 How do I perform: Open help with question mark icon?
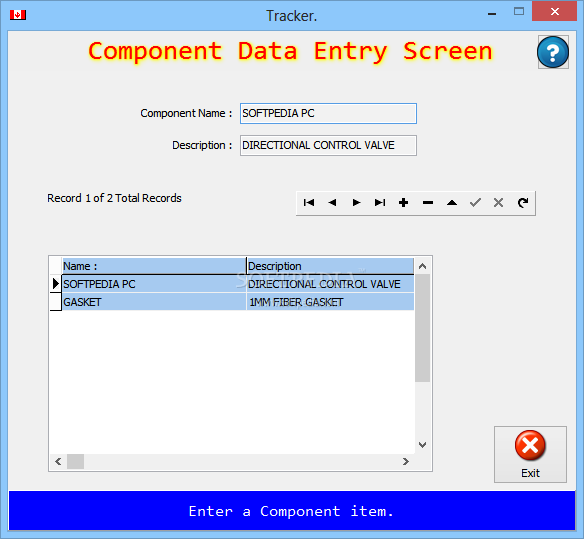click(553, 52)
